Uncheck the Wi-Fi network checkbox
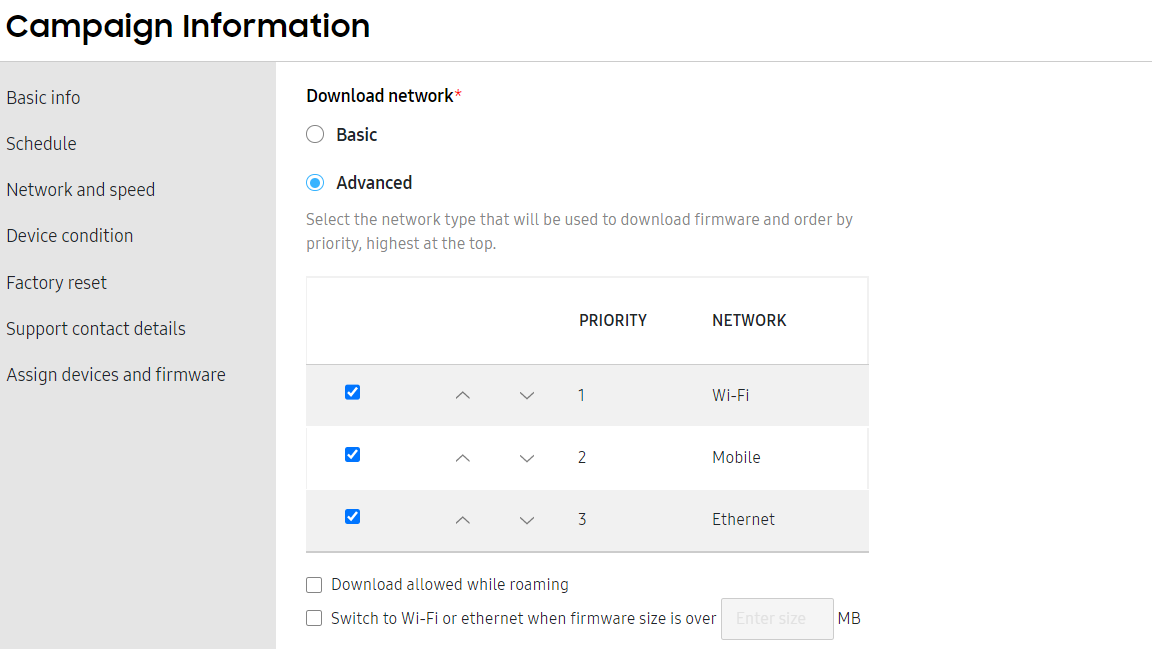This screenshot has width=1152, height=649. (353, 392)
